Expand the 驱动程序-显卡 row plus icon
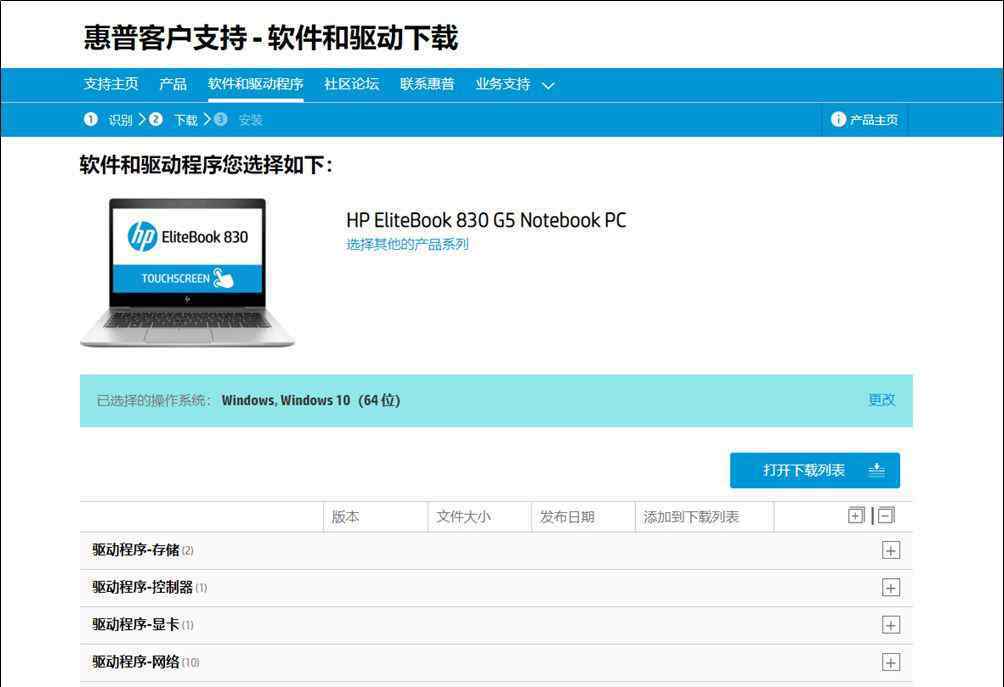This screenshot has height=687, width=1004. [x=891, y=624]
